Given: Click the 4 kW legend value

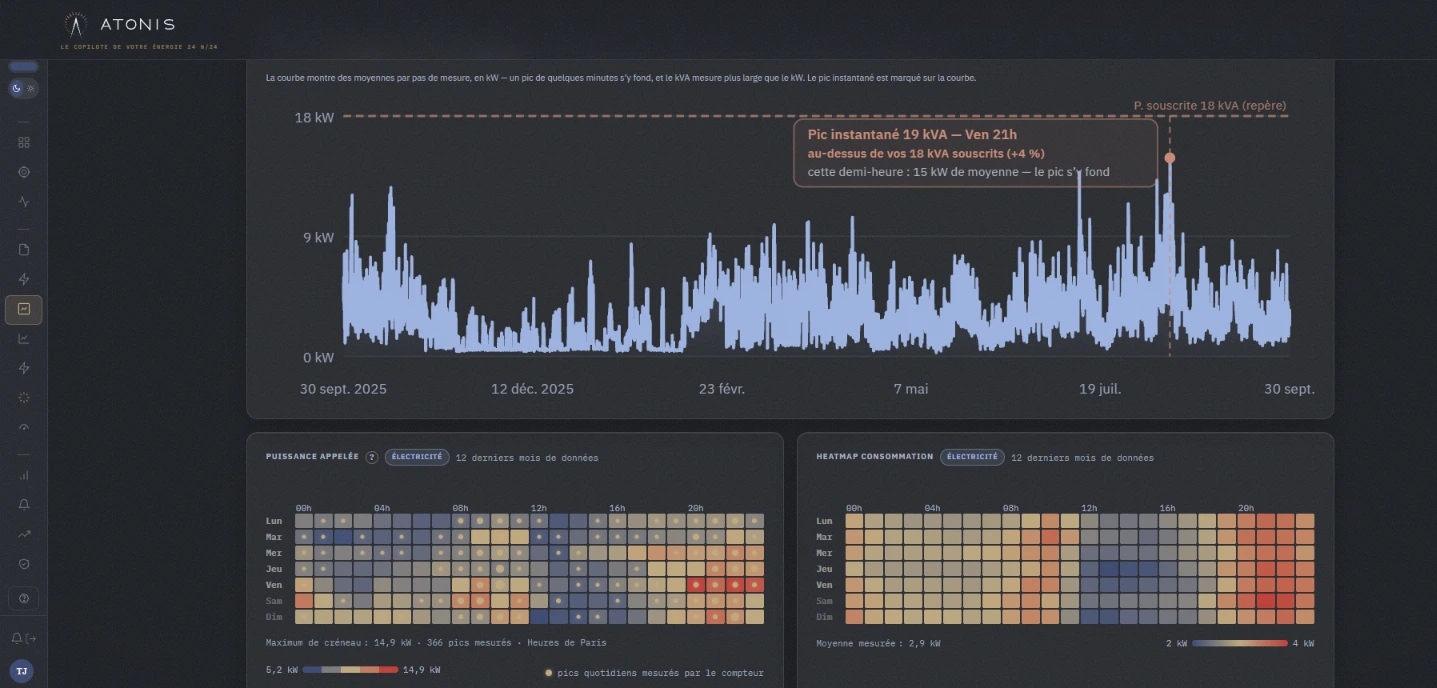Looking at the screenshot, I should [x=1303, y=643].
